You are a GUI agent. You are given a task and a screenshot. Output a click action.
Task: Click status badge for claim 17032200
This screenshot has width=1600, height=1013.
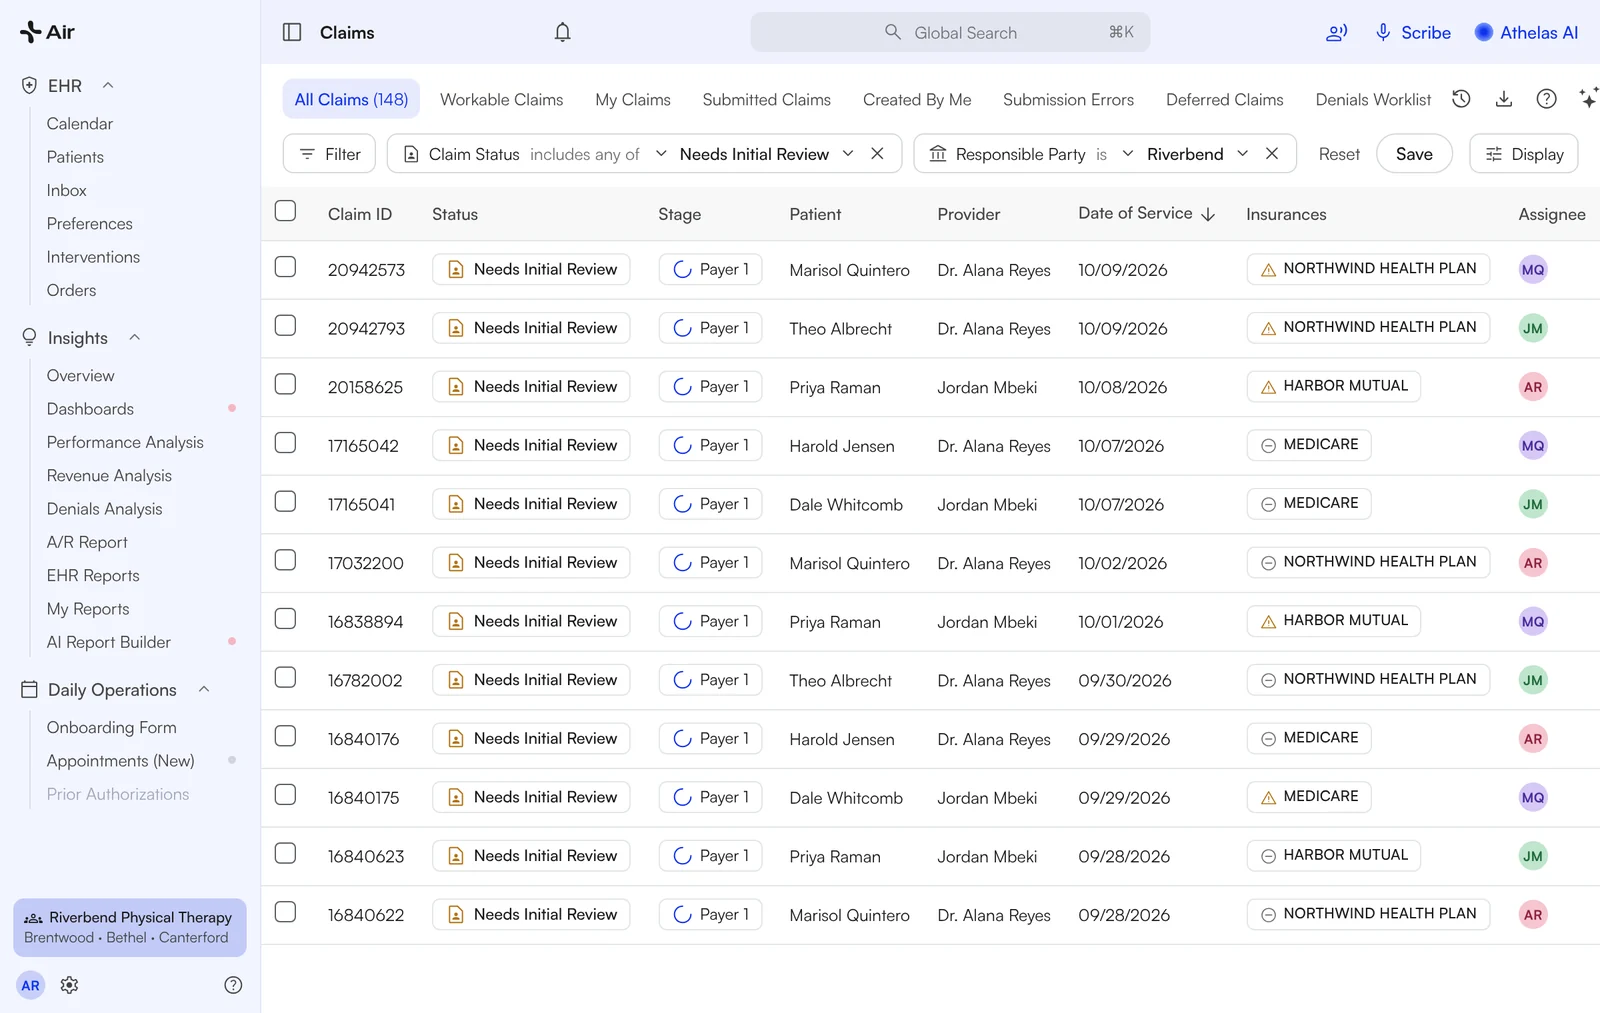[531, 563]
